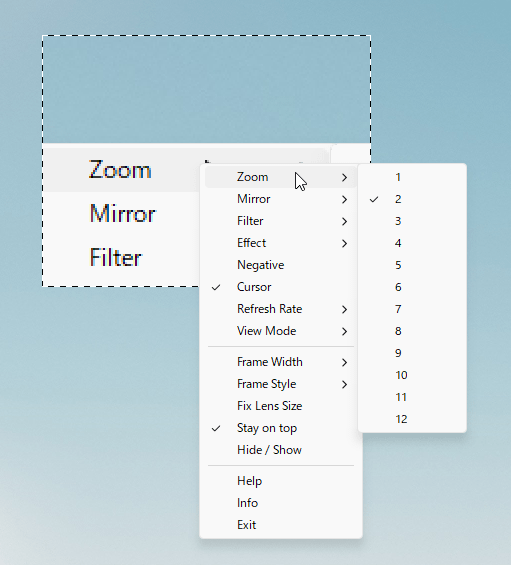Open the Frame Style submenu
This screenshot has width=511, height=565.
(281, 384)
